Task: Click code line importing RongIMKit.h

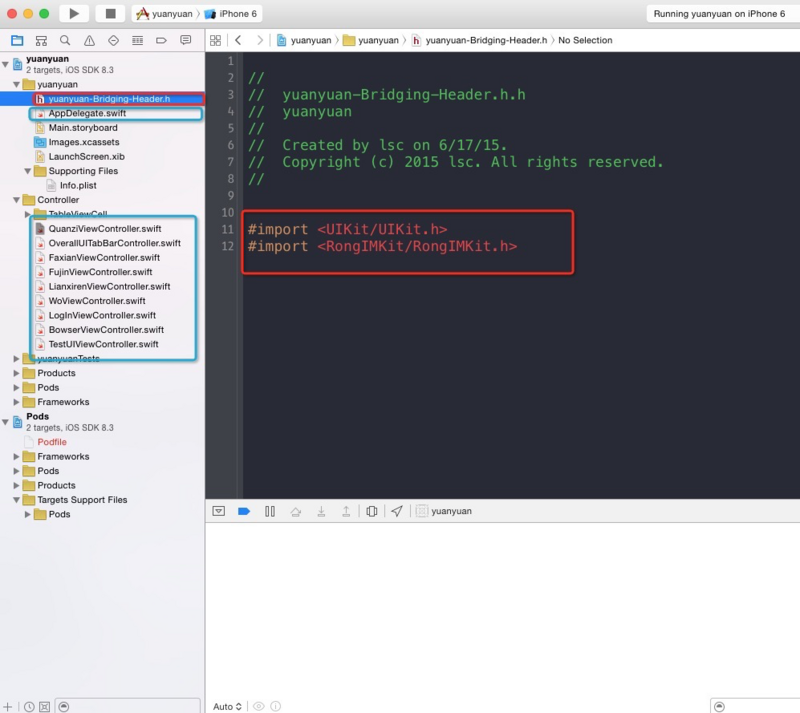Action: pos(382,246)
